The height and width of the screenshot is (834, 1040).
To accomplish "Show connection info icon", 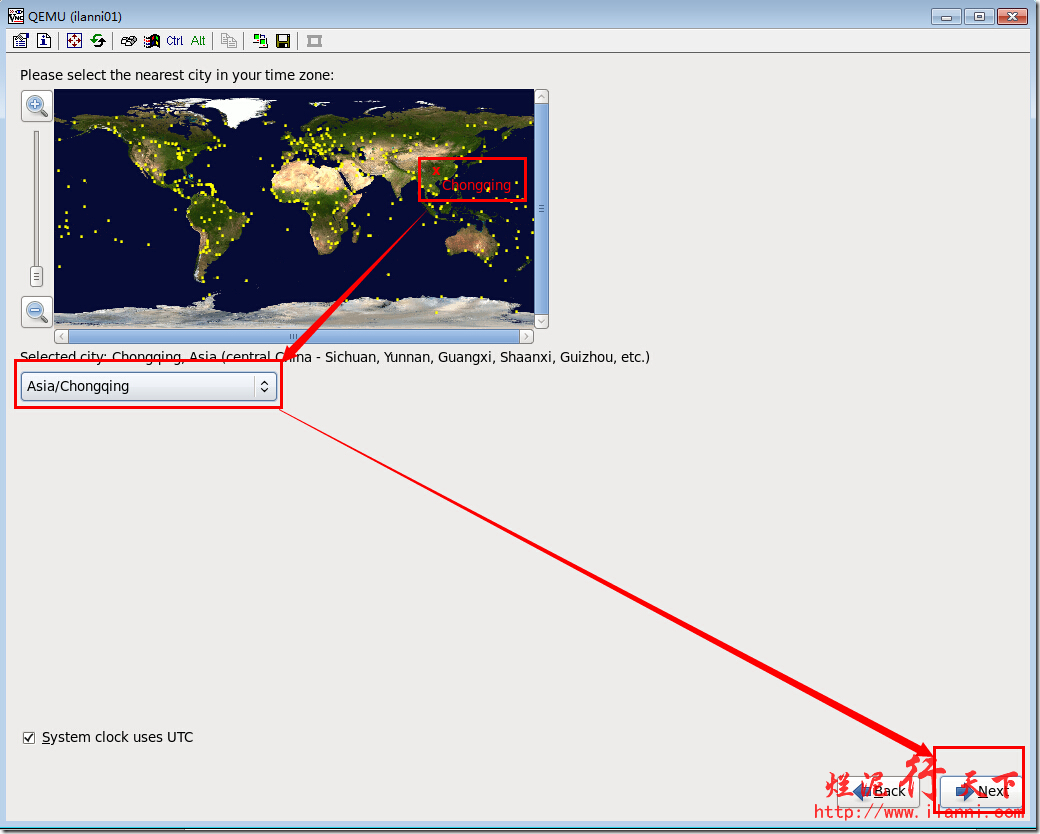I will coord(44,41).
